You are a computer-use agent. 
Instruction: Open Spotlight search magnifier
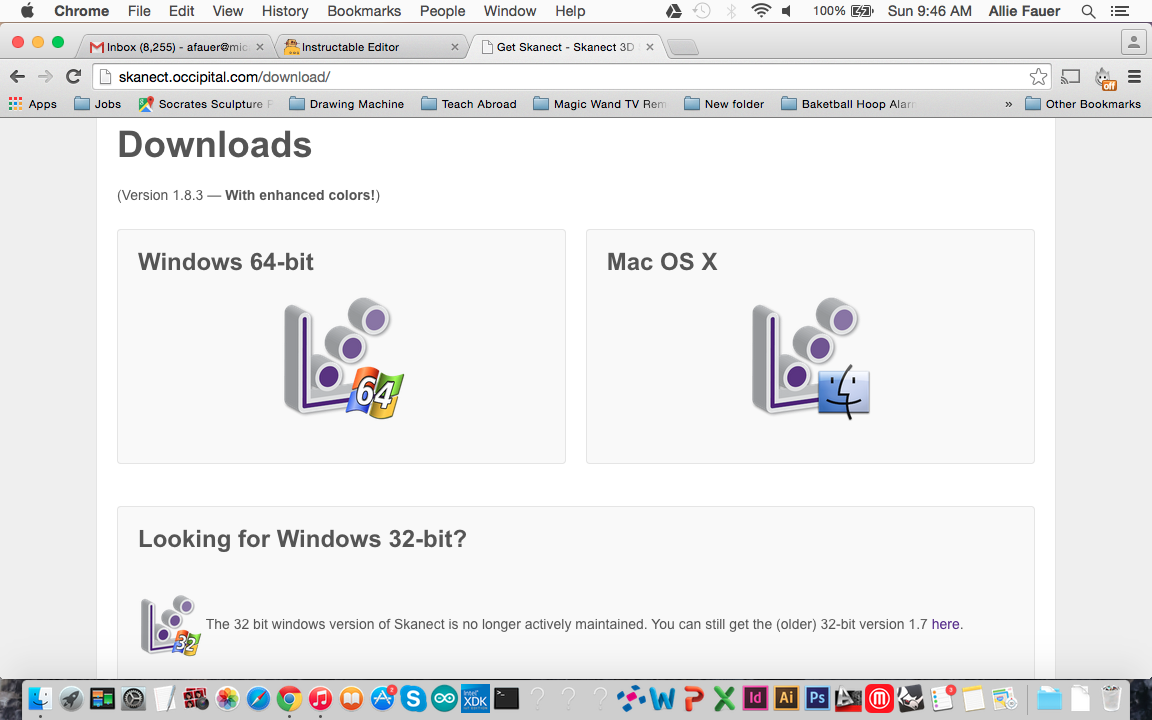(1089, 11)
